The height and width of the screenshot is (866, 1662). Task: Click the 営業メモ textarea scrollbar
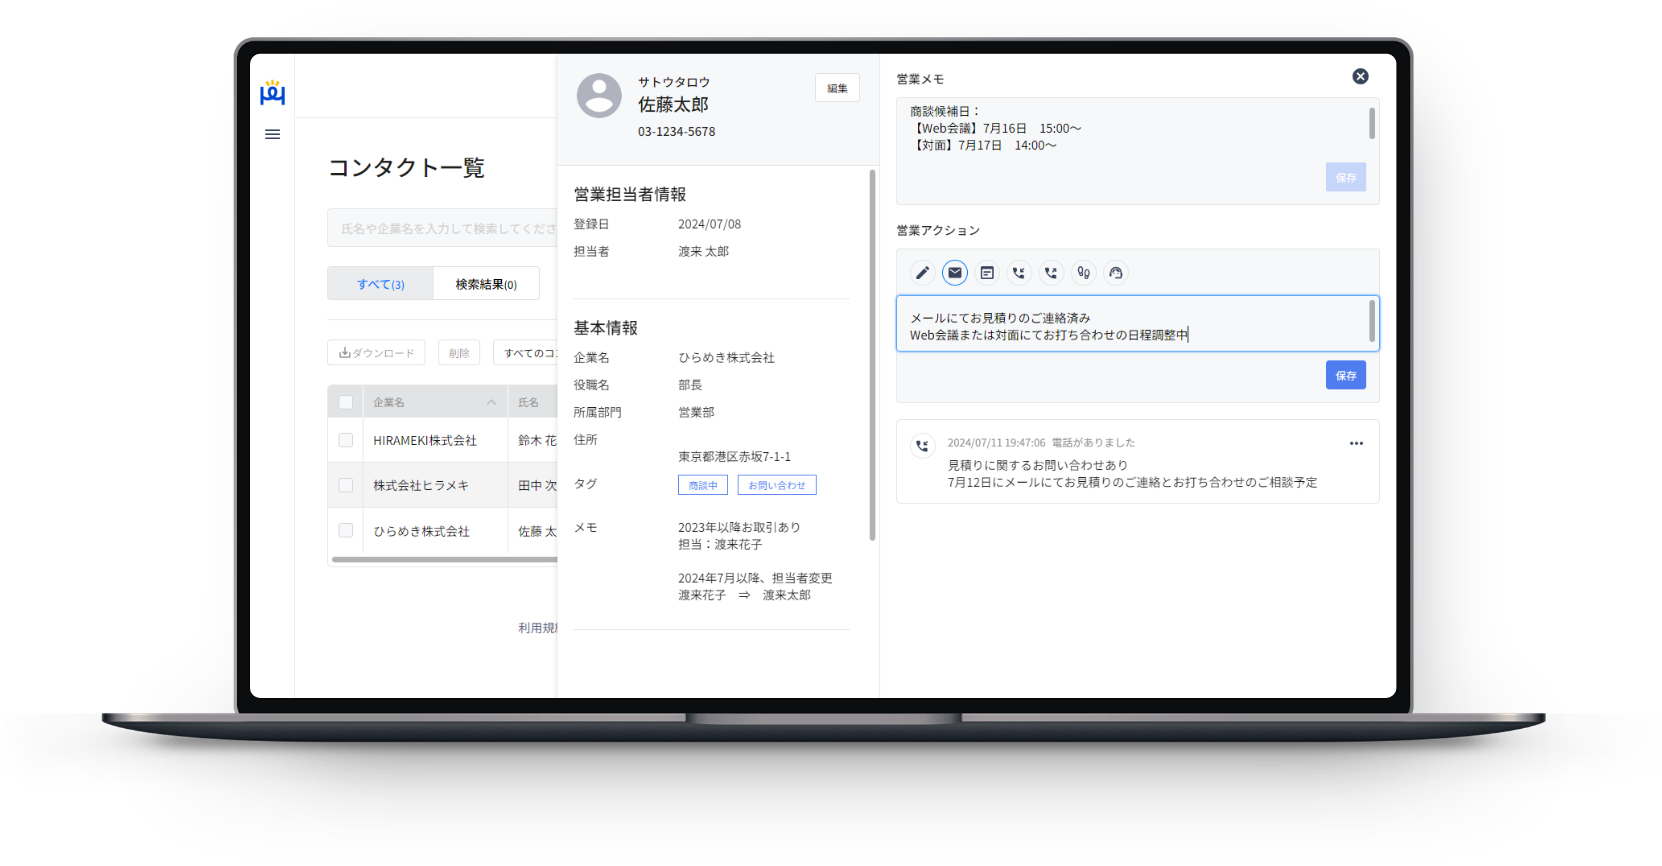1372,123
